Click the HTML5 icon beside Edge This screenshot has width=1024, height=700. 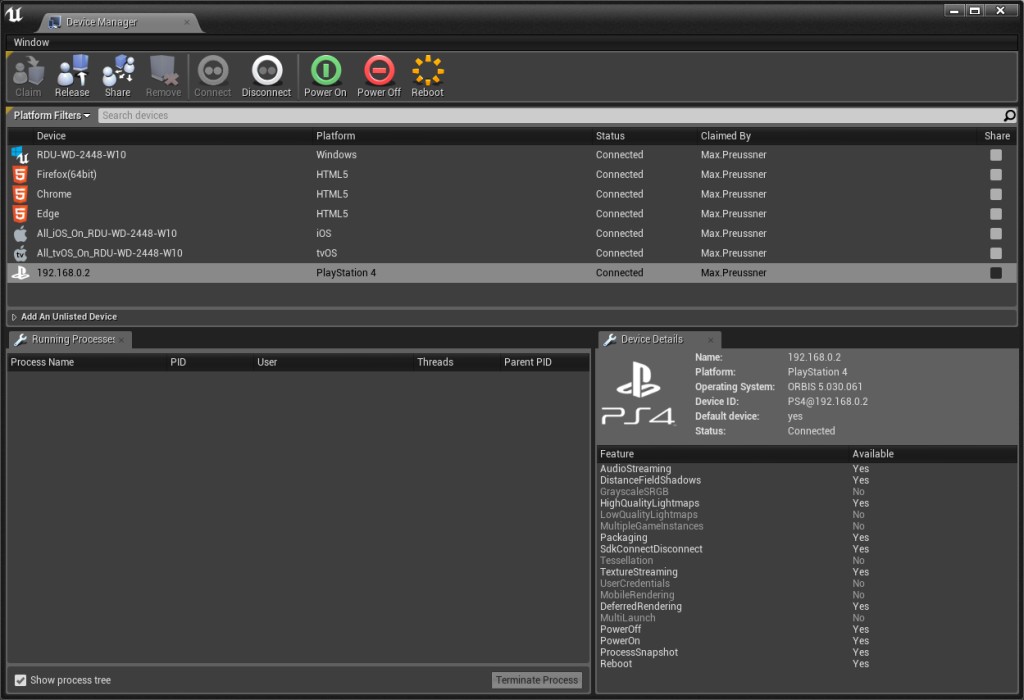(x=20, y=214)
